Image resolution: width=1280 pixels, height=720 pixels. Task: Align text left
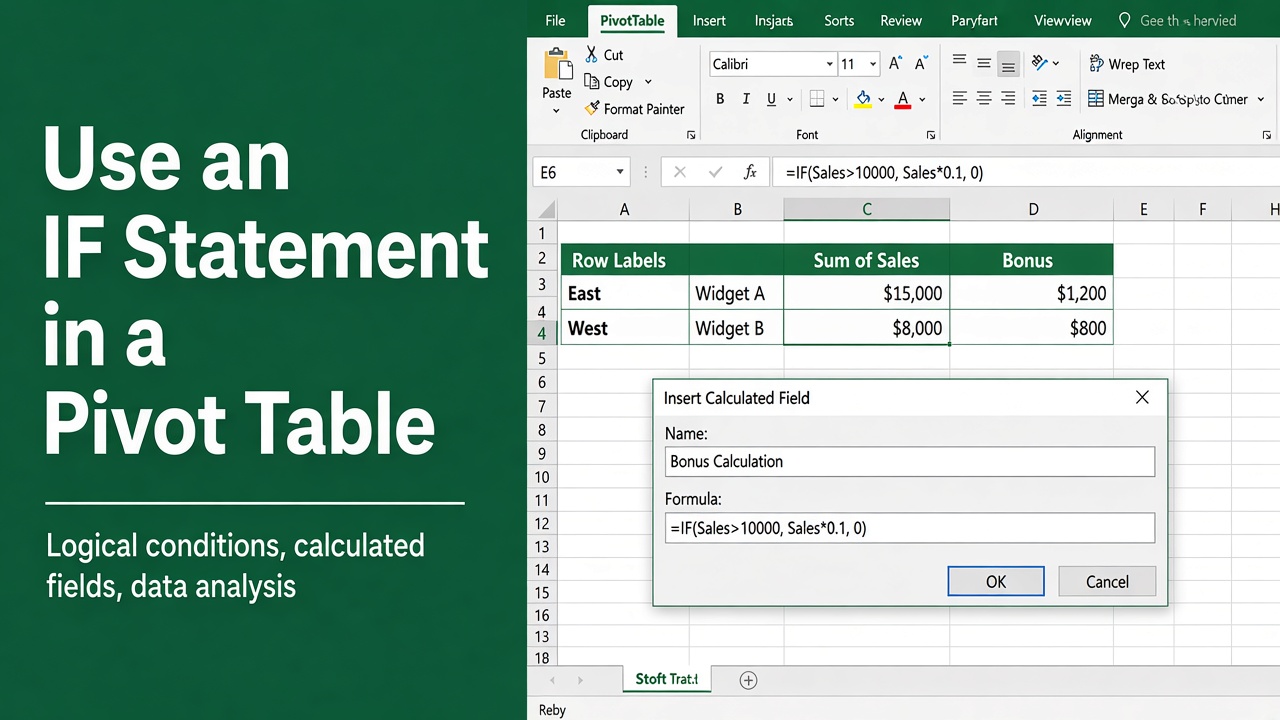click(x=960, y=99)
